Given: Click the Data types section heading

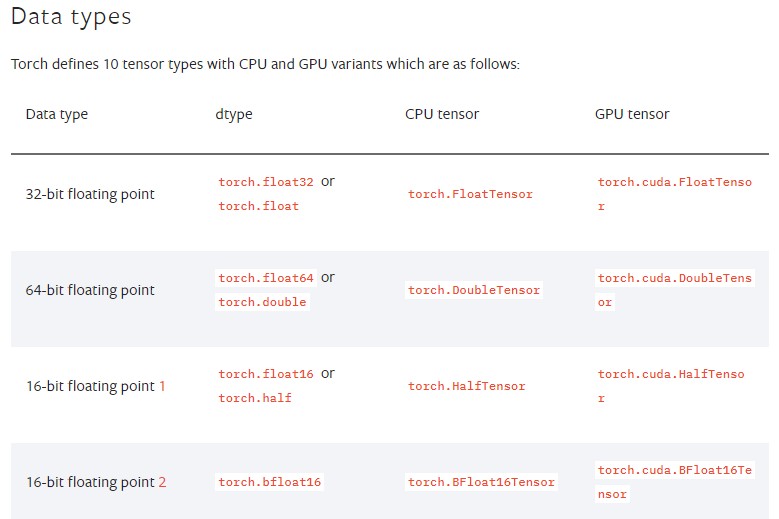Looking at the screenshot, I should pos(71,17).
